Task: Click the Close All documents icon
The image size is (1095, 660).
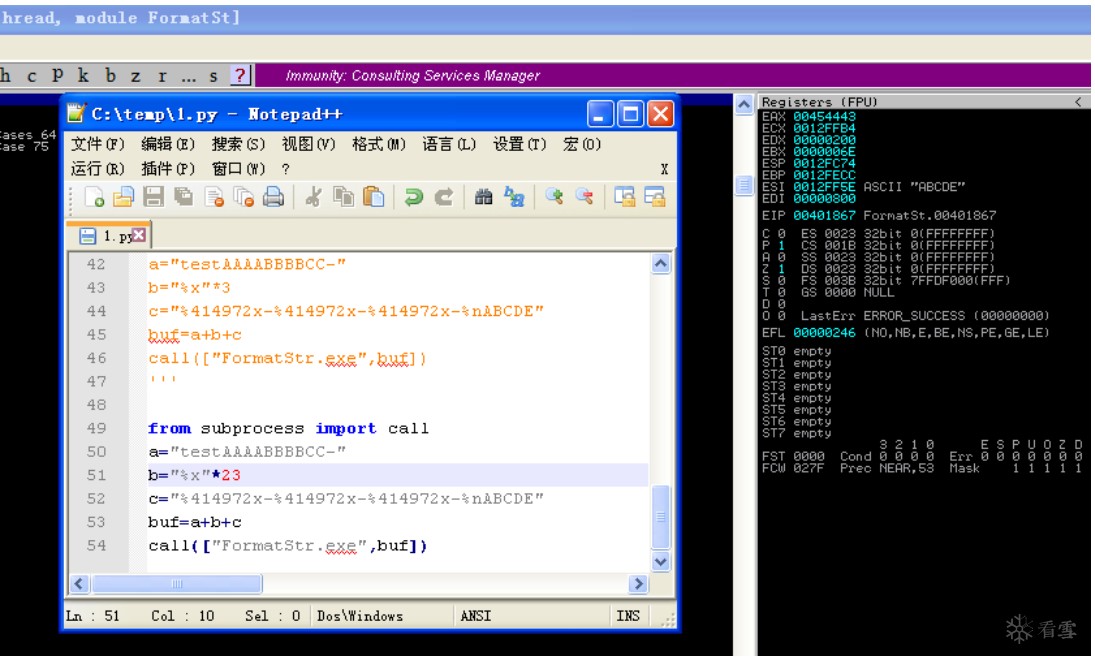Action: tap(244, 198)
